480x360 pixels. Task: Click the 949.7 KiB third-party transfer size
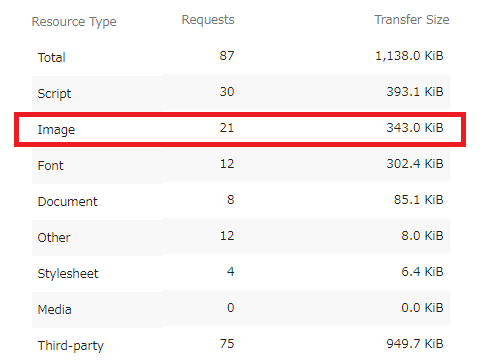coord(415,344)
